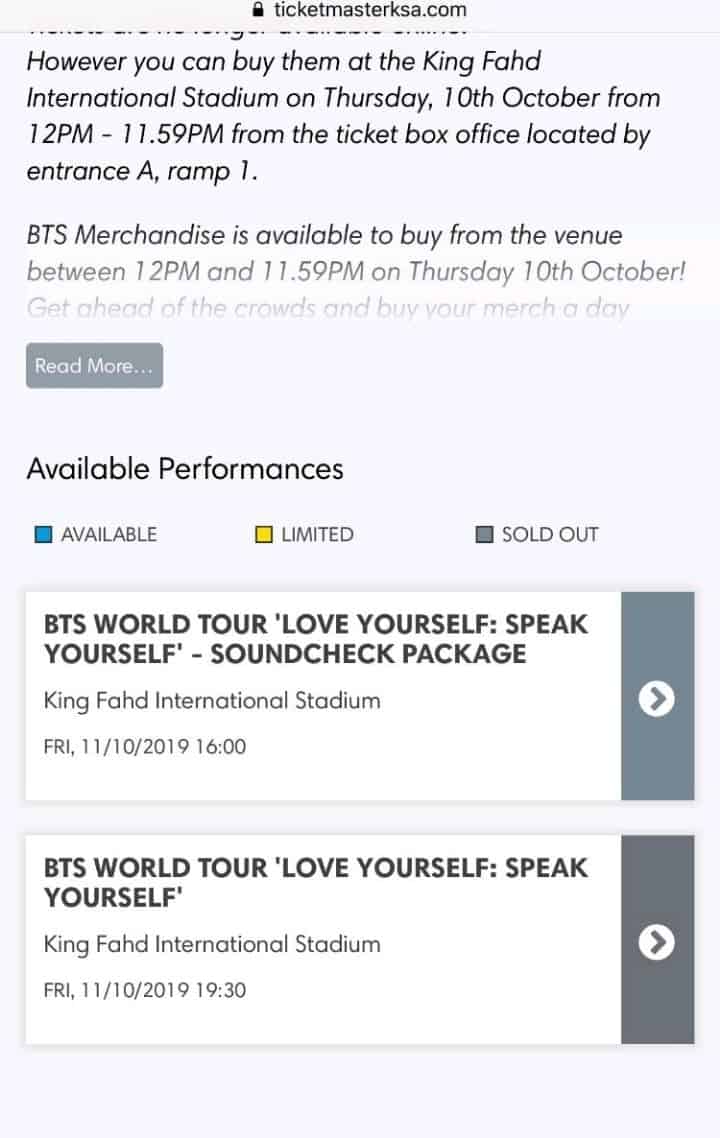Tap arrow icon on the 19:30 performance

pyautogui.click(x=657, y=941)
